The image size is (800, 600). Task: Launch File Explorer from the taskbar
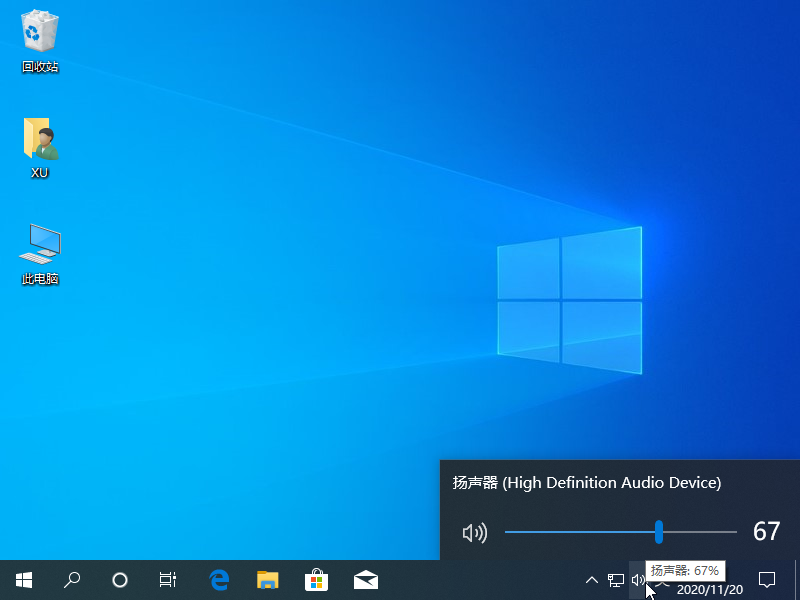pyautogui.click(x=267, y=580)
